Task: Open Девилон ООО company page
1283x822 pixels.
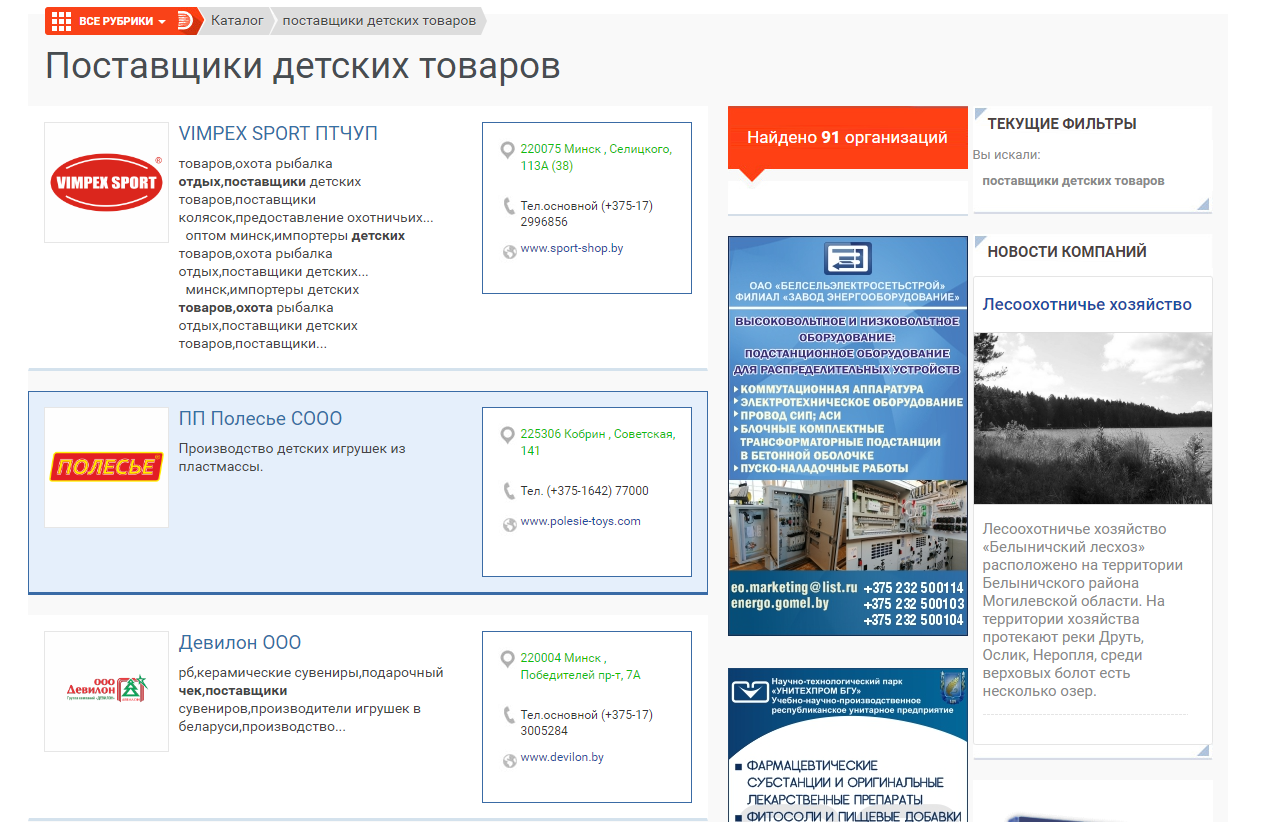Action: click(240, 642)
